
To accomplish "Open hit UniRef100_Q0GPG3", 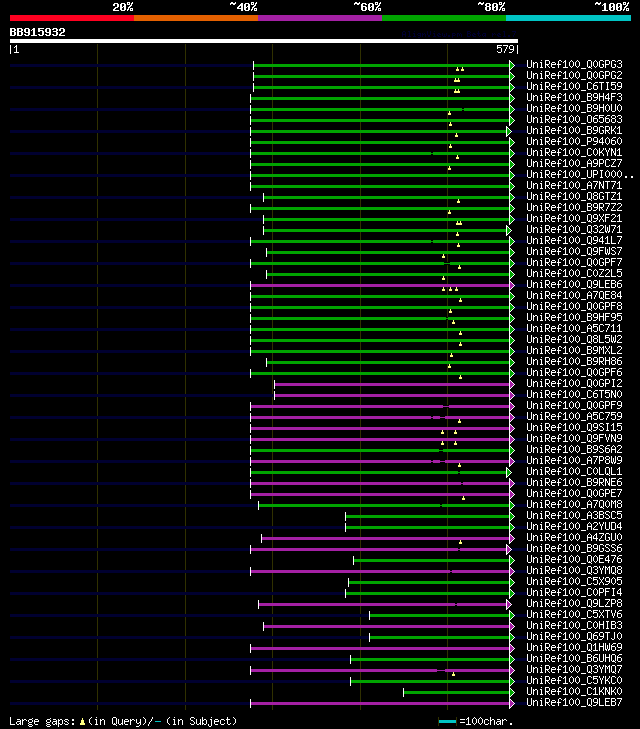I will tap(574, 64).
